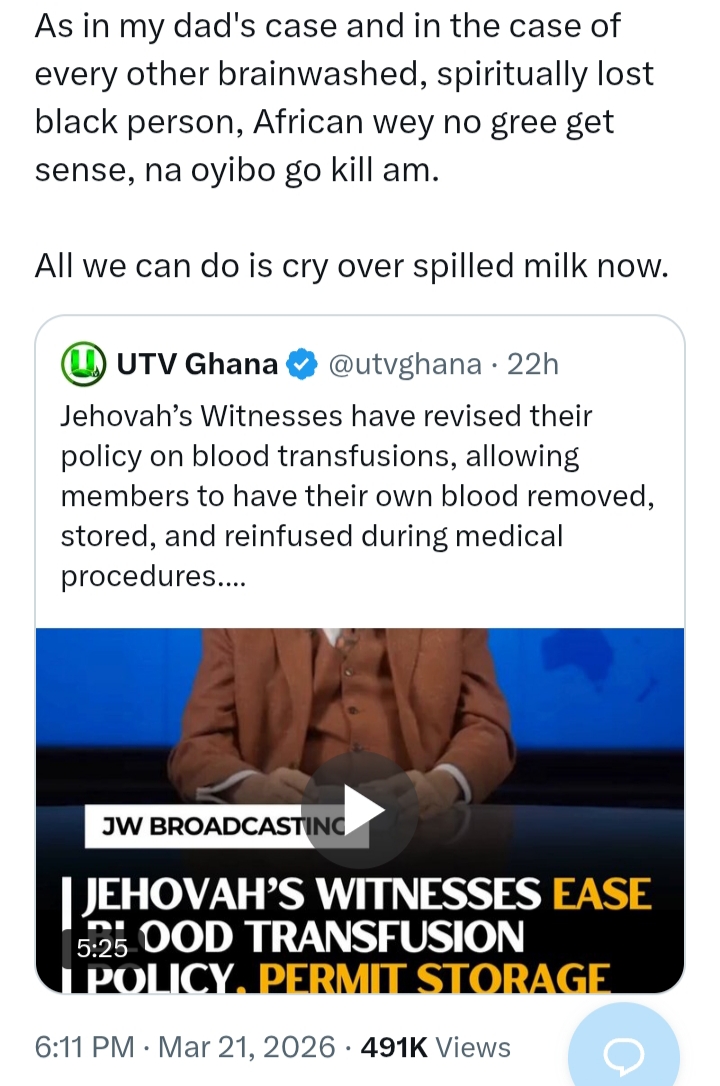The width and height of the screenshot is (720, 1086).
Task: Tap the 6:11 PM post time
Action: pos(84,1047)
